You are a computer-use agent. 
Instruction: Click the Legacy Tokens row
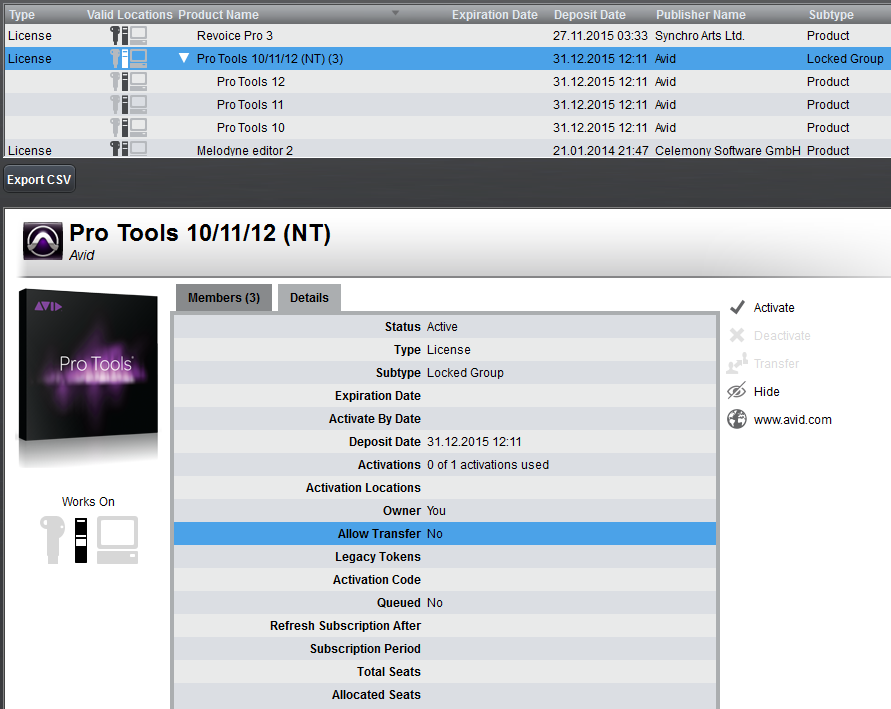tap(445, 557)
